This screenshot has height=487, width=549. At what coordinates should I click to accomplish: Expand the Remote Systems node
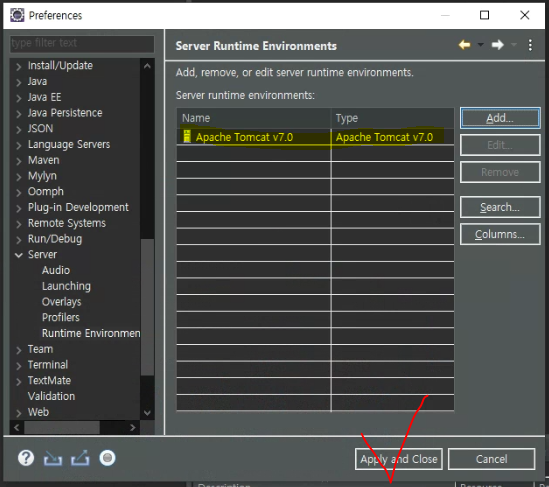tap(19, 224)
